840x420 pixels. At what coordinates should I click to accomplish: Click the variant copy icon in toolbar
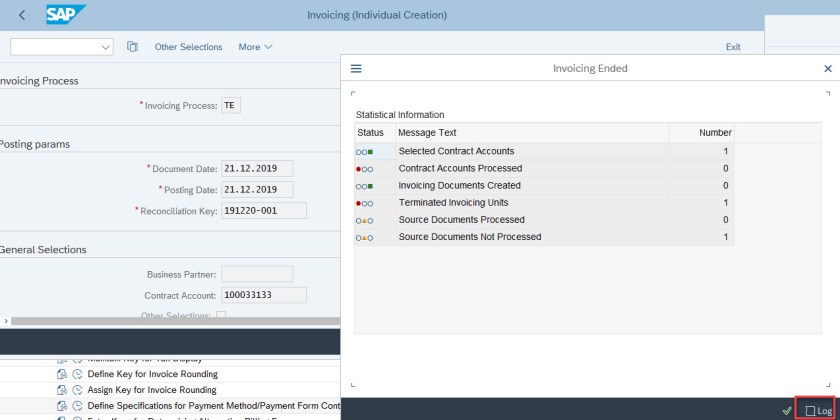(132, 47)
